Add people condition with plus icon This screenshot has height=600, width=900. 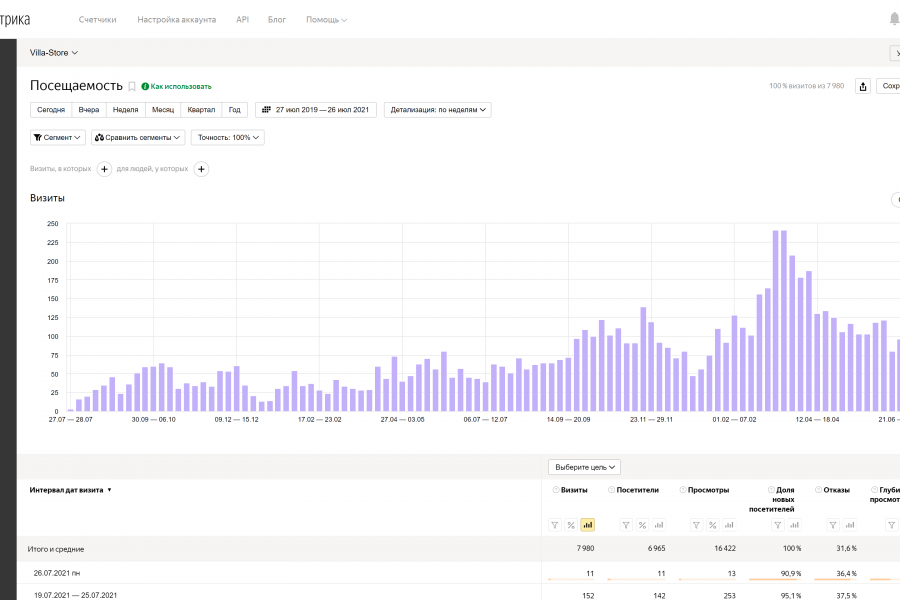click(x=201, y=169)
